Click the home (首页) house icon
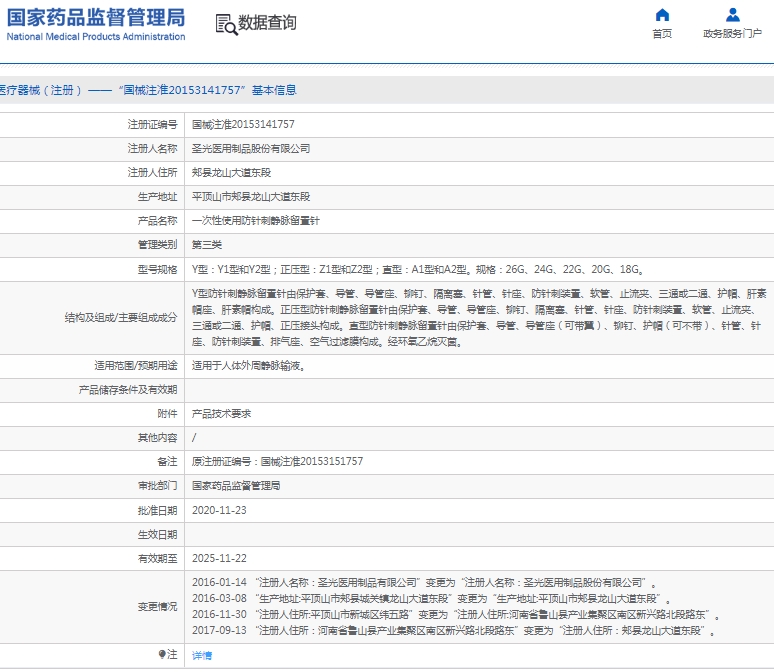 [662, 15]
